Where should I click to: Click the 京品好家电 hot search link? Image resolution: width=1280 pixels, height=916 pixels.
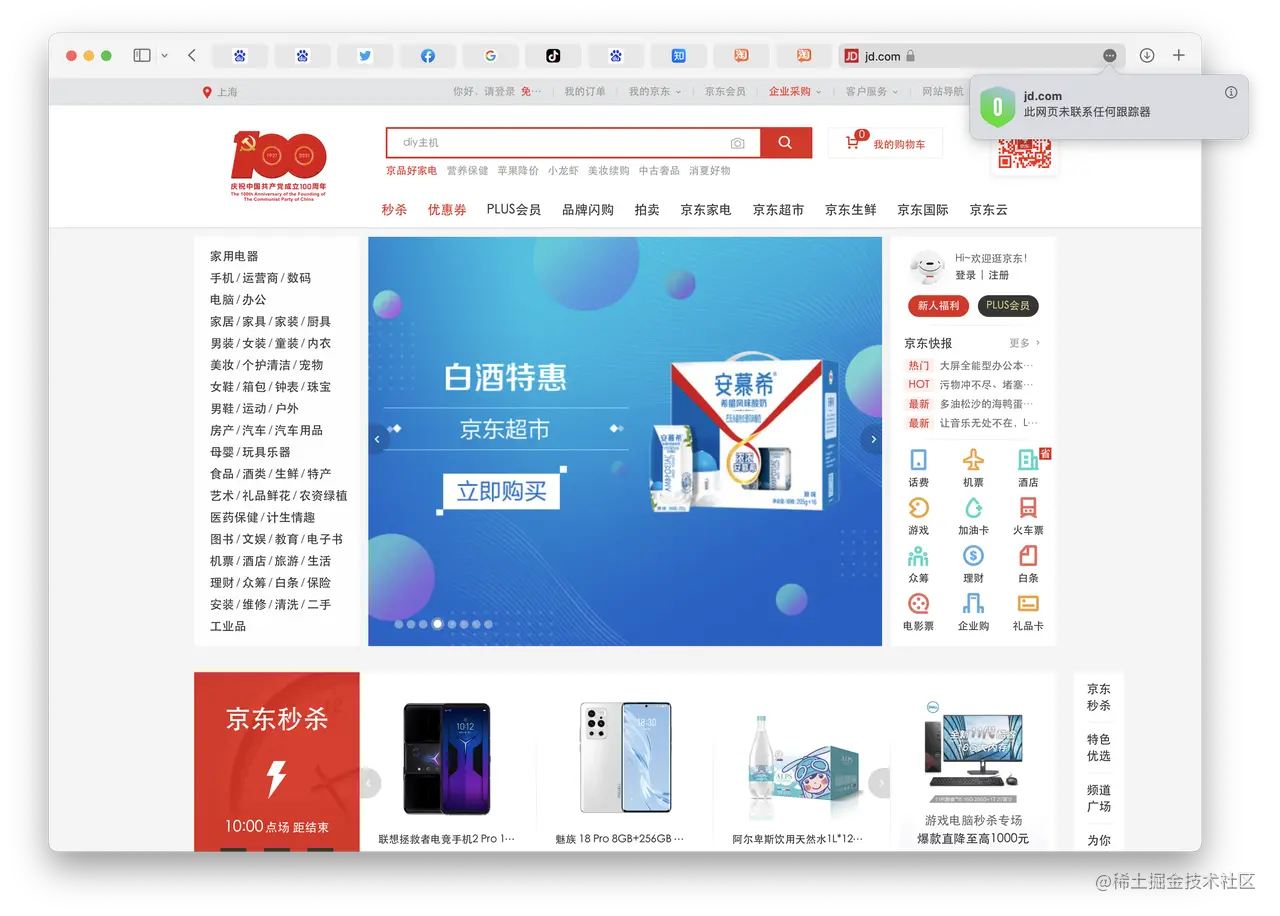[412, 171]
